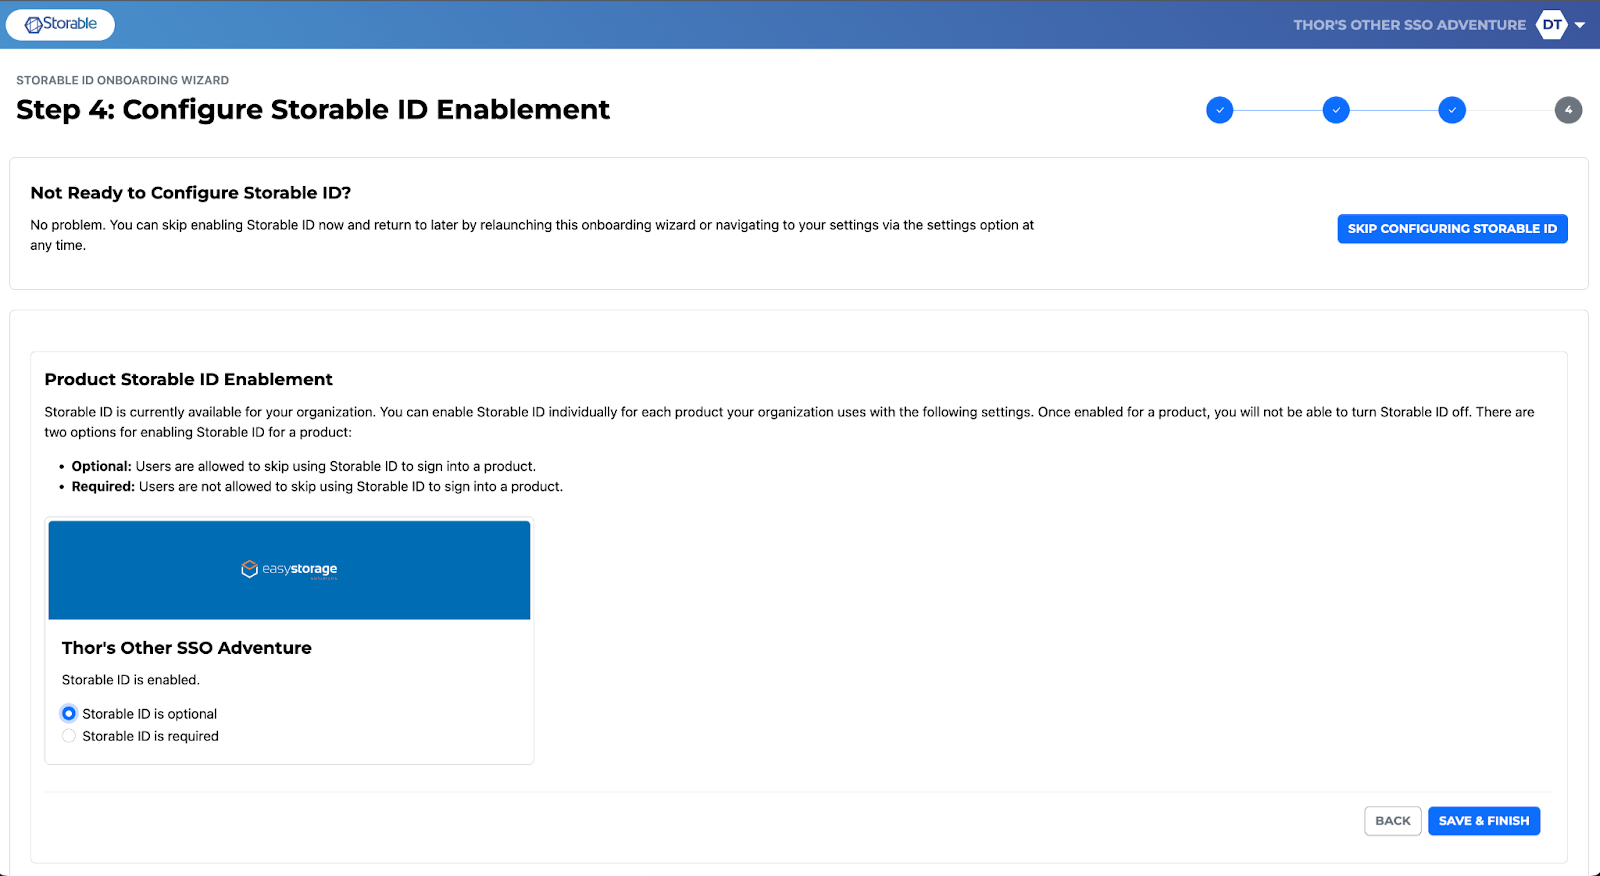Click the Storable logo in header
1600x876 pixels.
point(60,24)
